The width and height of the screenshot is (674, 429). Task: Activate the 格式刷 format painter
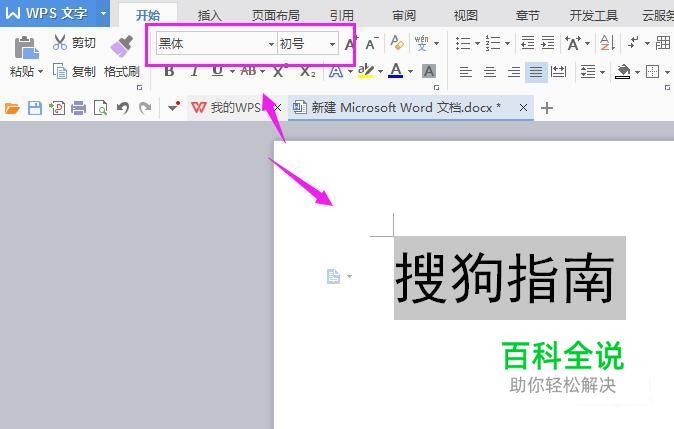(122, 56)
